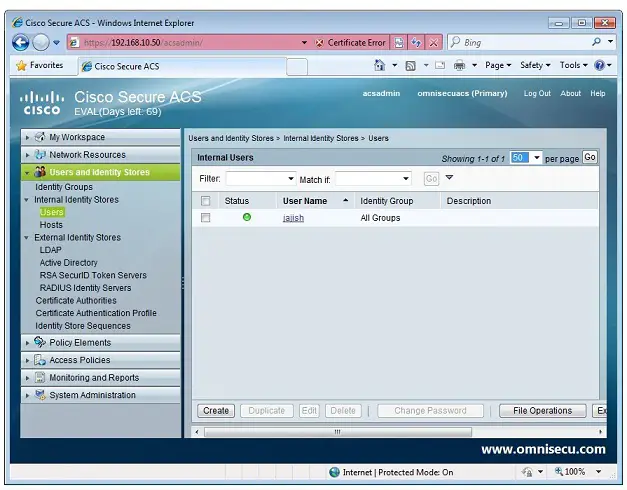The height and width of the screenshot is (490, 627).
Task: Open Certificate Authorities
Action: click(x=76, y=300)
